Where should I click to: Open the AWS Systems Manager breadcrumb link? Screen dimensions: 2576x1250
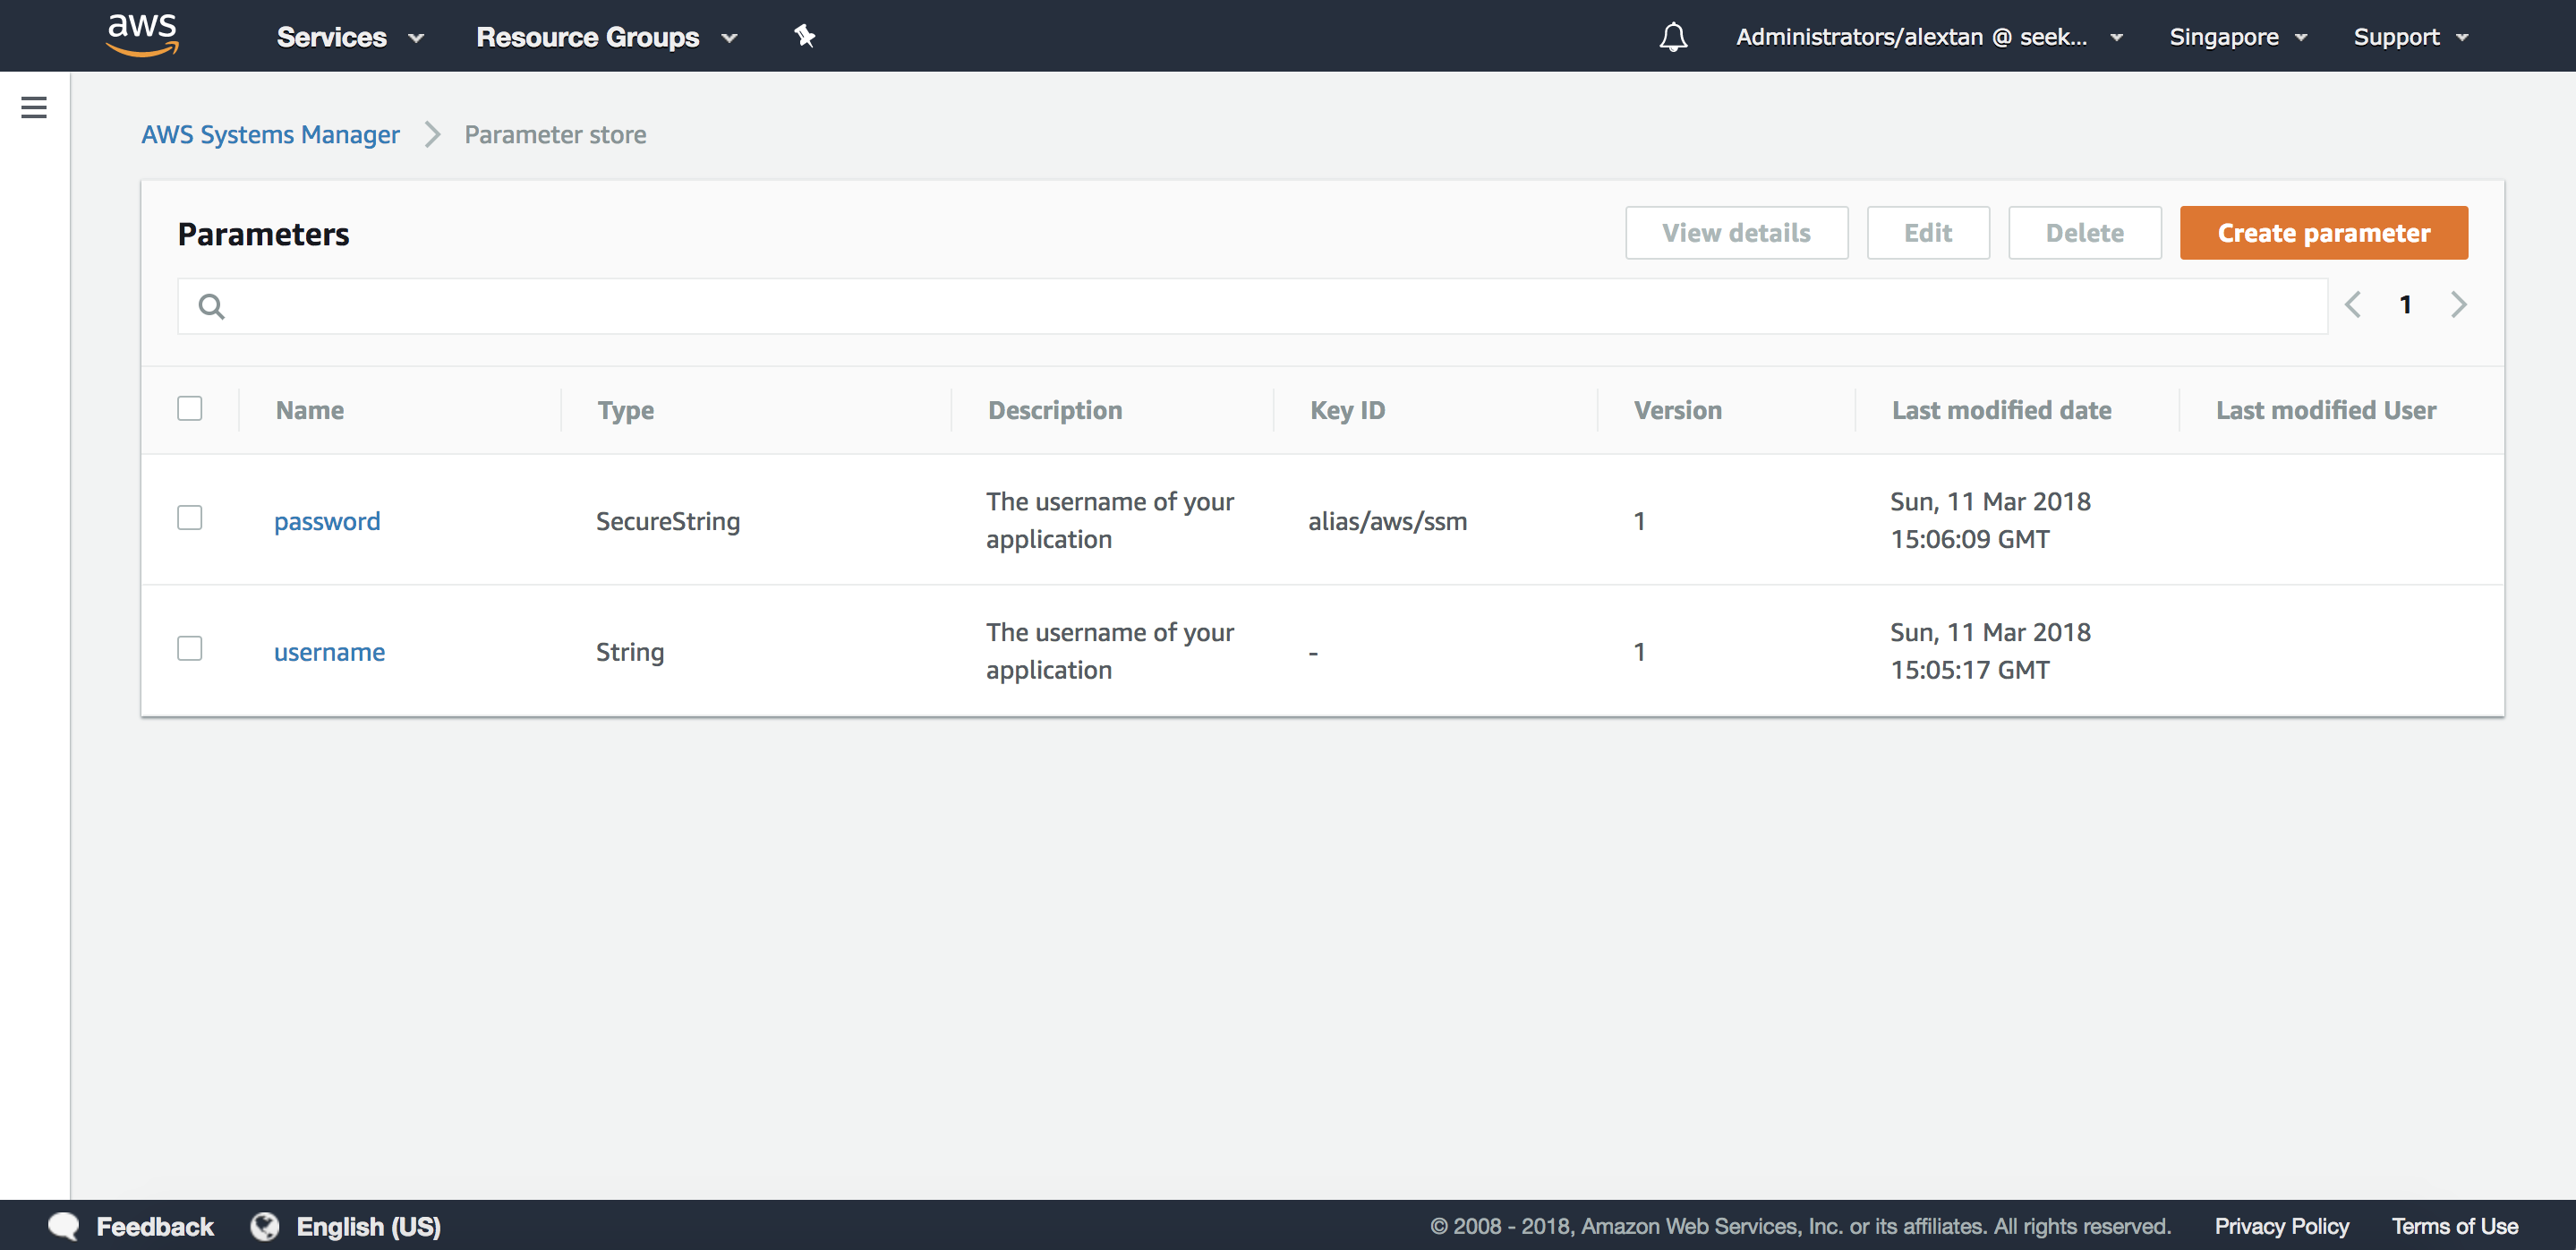(270, 134)
